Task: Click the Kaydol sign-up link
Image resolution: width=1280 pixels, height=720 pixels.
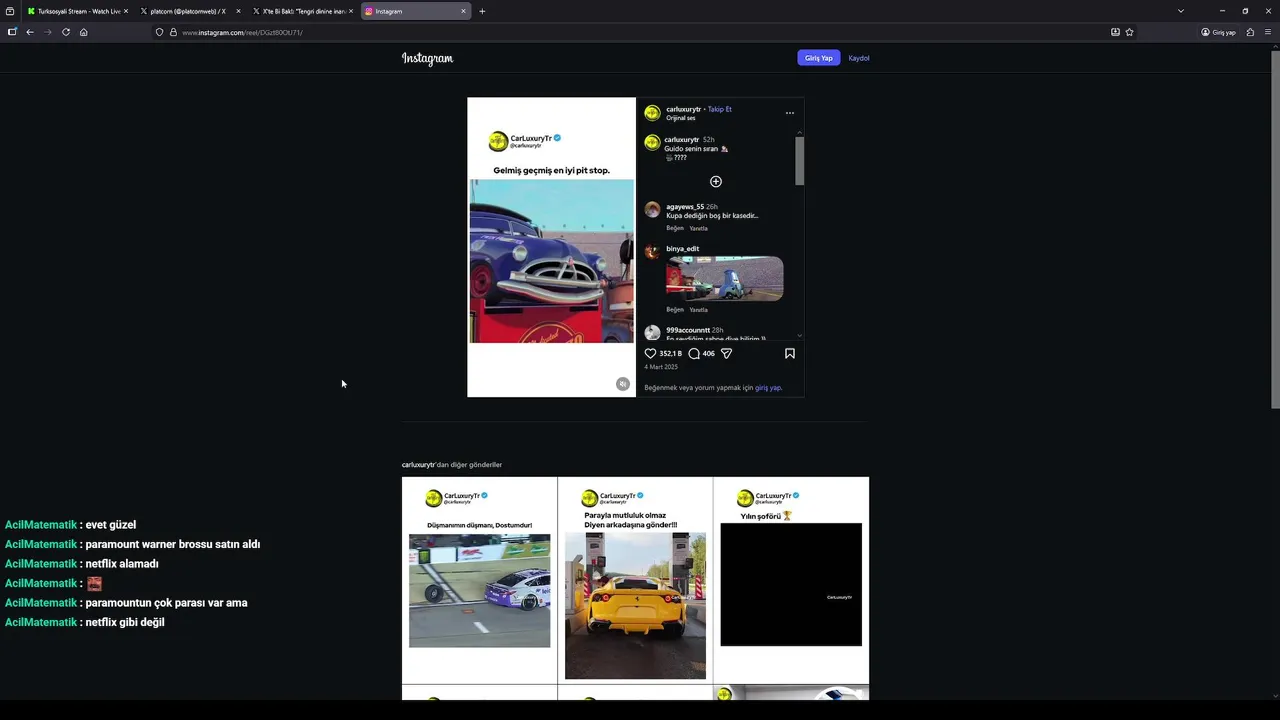Action: pos(859,58)
